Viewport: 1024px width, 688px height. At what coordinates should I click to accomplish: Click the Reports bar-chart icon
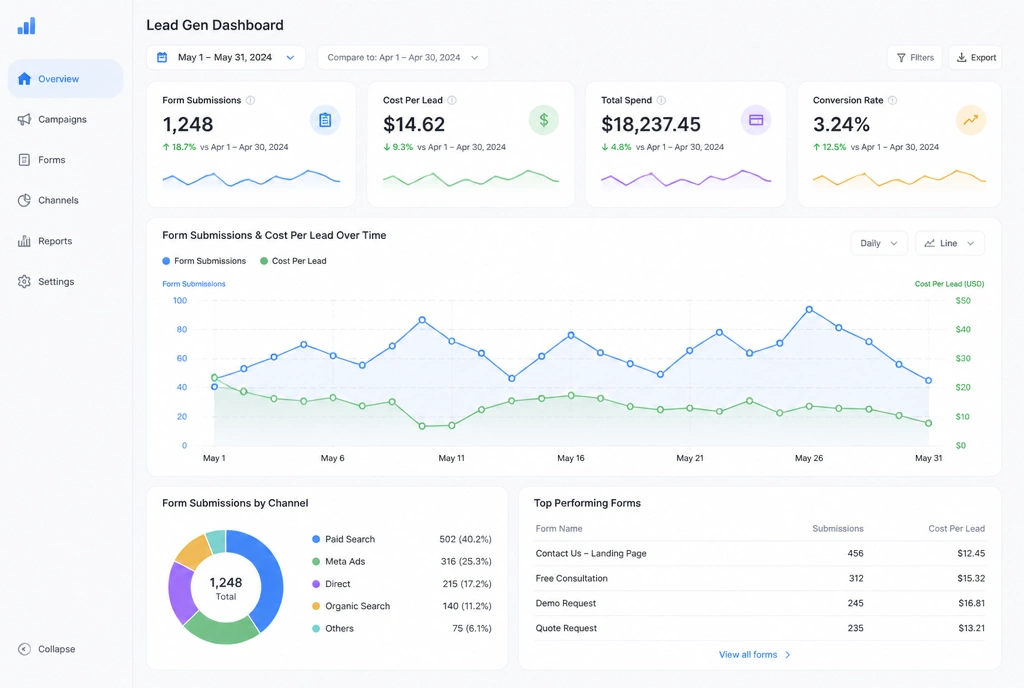point(24,241)
